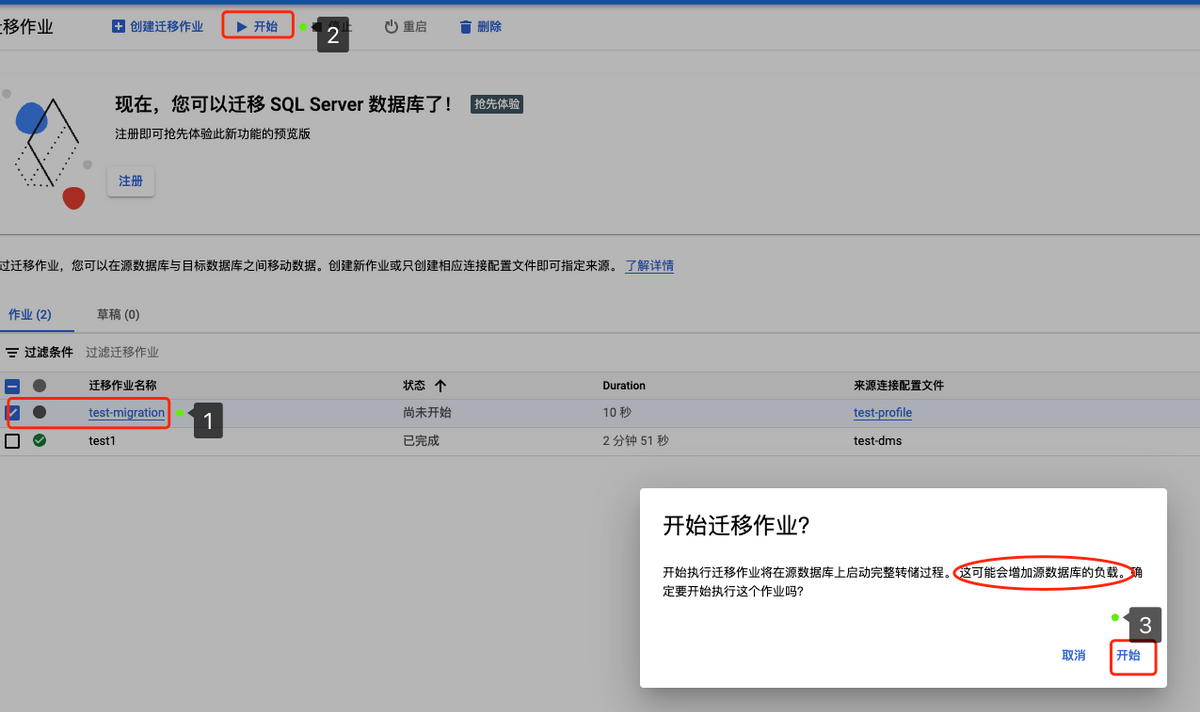
Task: Click the 注册 button to sign up
Action: pos(130,181)
